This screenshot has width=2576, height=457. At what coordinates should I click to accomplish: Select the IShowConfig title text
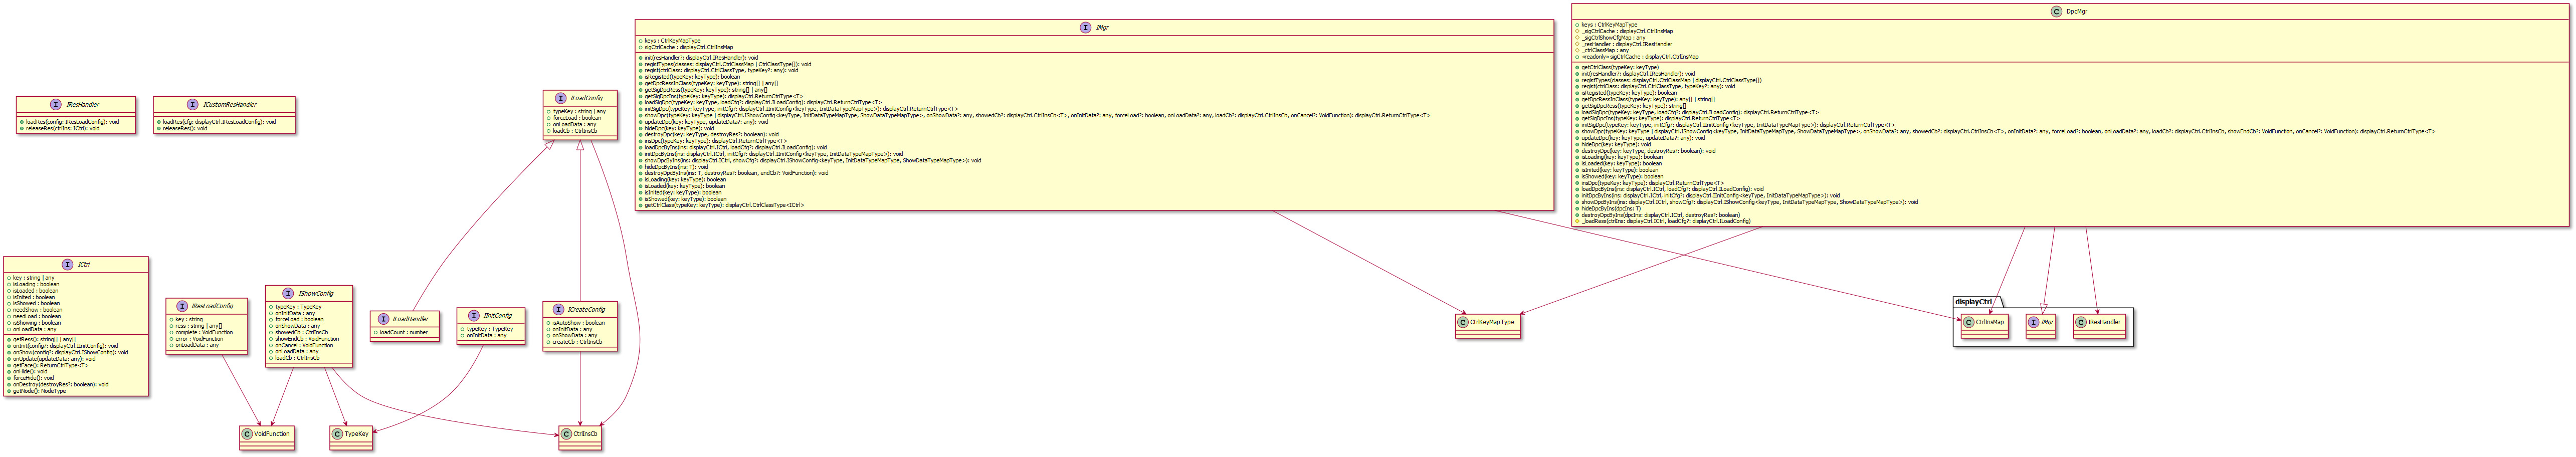pos(316,293)
